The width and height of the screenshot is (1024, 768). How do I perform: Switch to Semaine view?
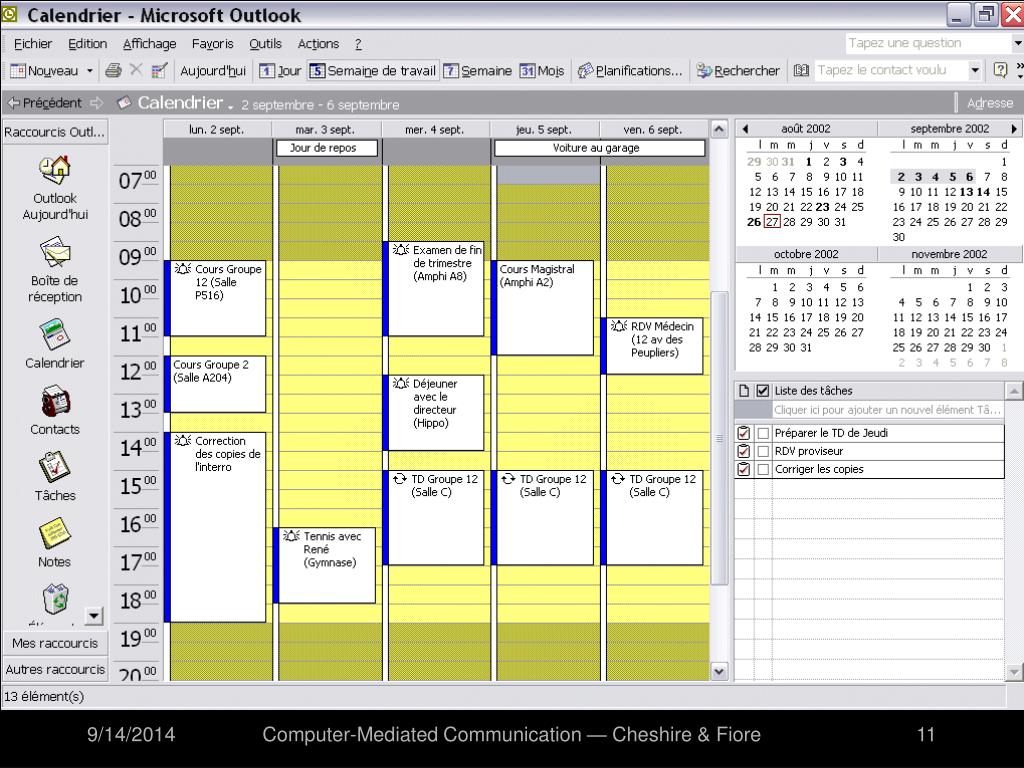point(477,71)
